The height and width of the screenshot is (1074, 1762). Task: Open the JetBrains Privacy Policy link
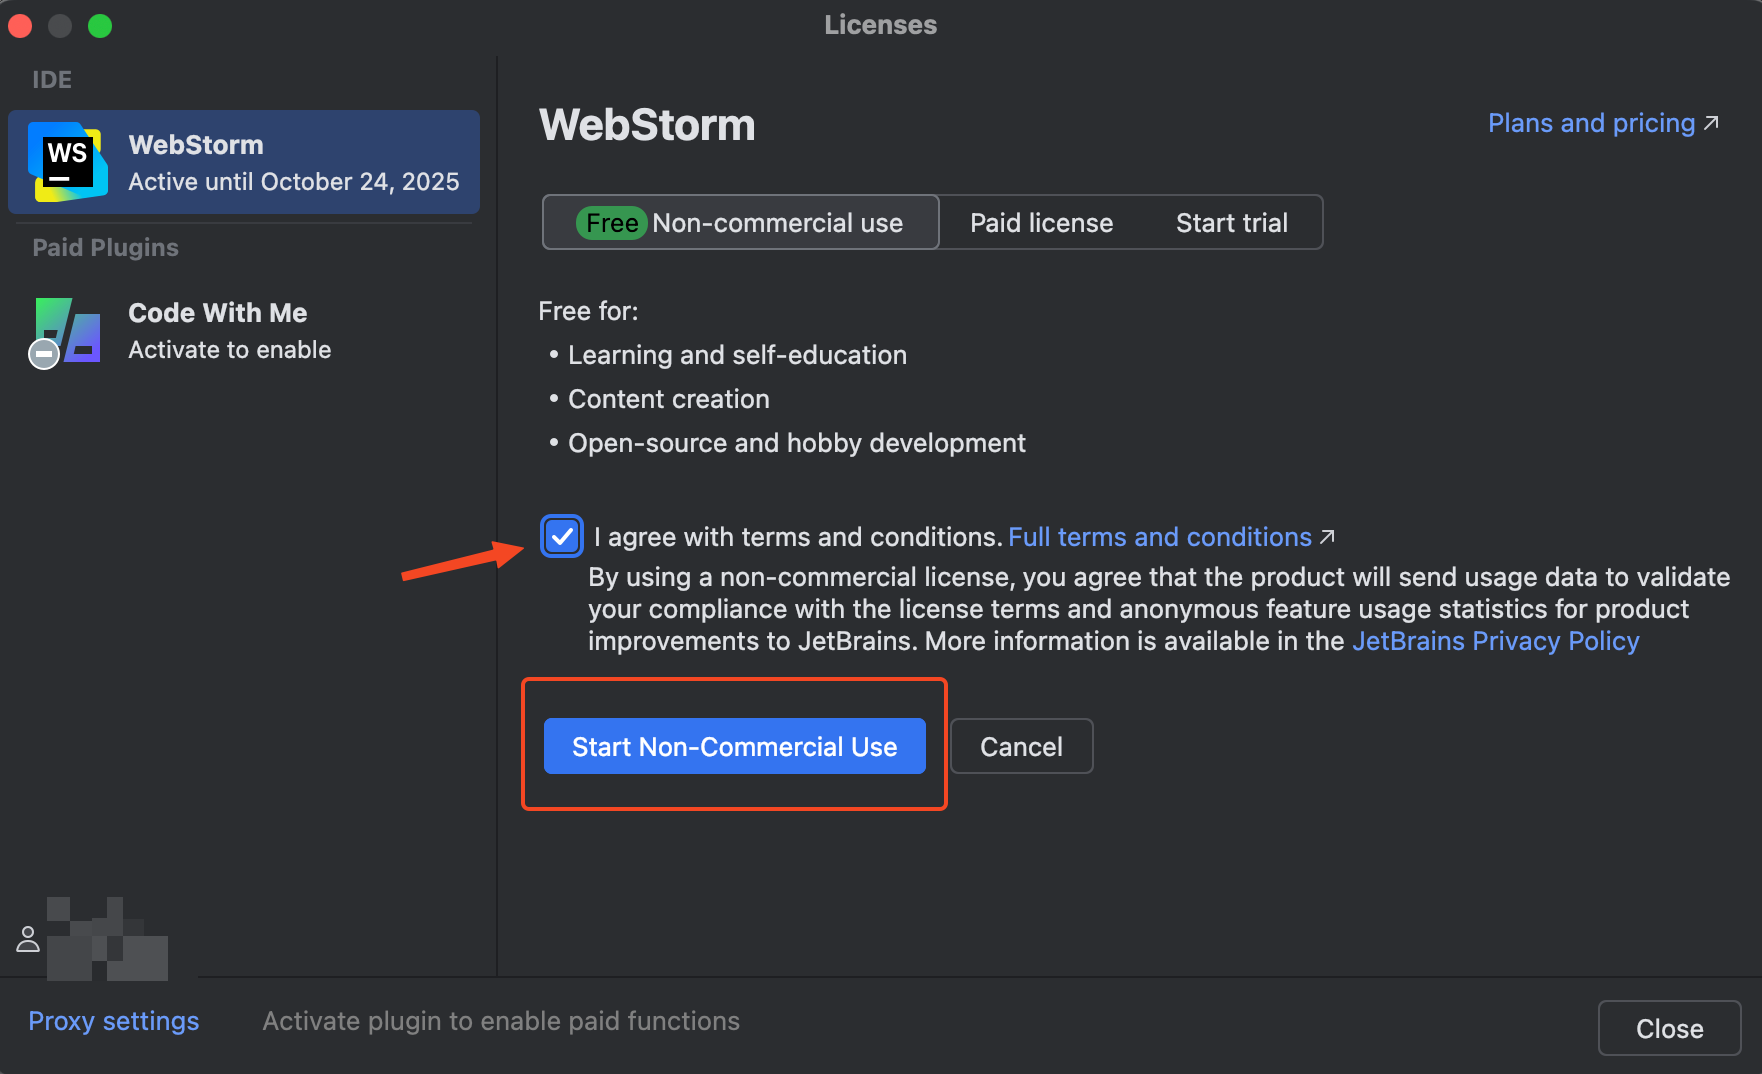click(x=1495, y=641)
